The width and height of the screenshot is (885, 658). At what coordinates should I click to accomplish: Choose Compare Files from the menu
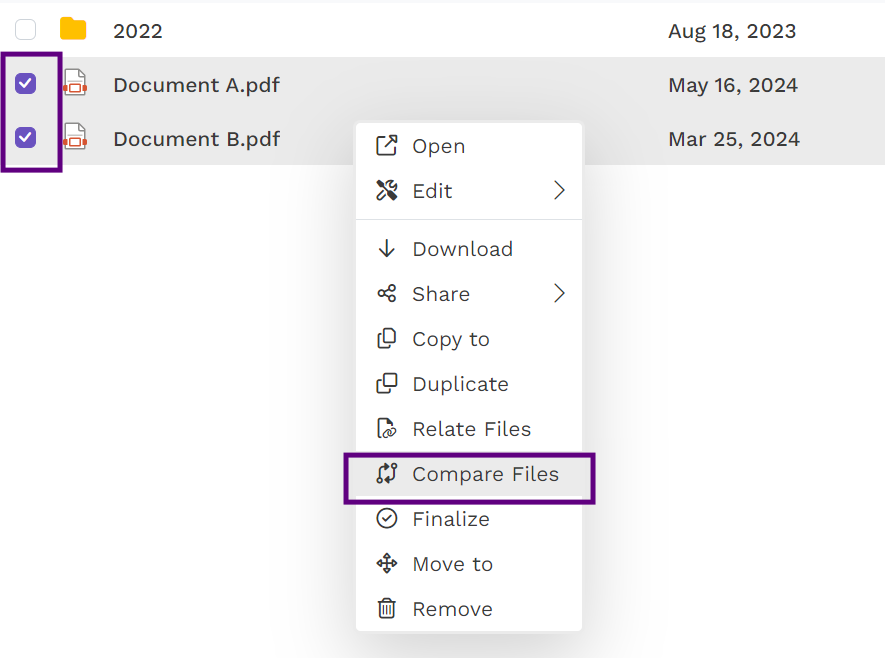[x=485, y=474]
